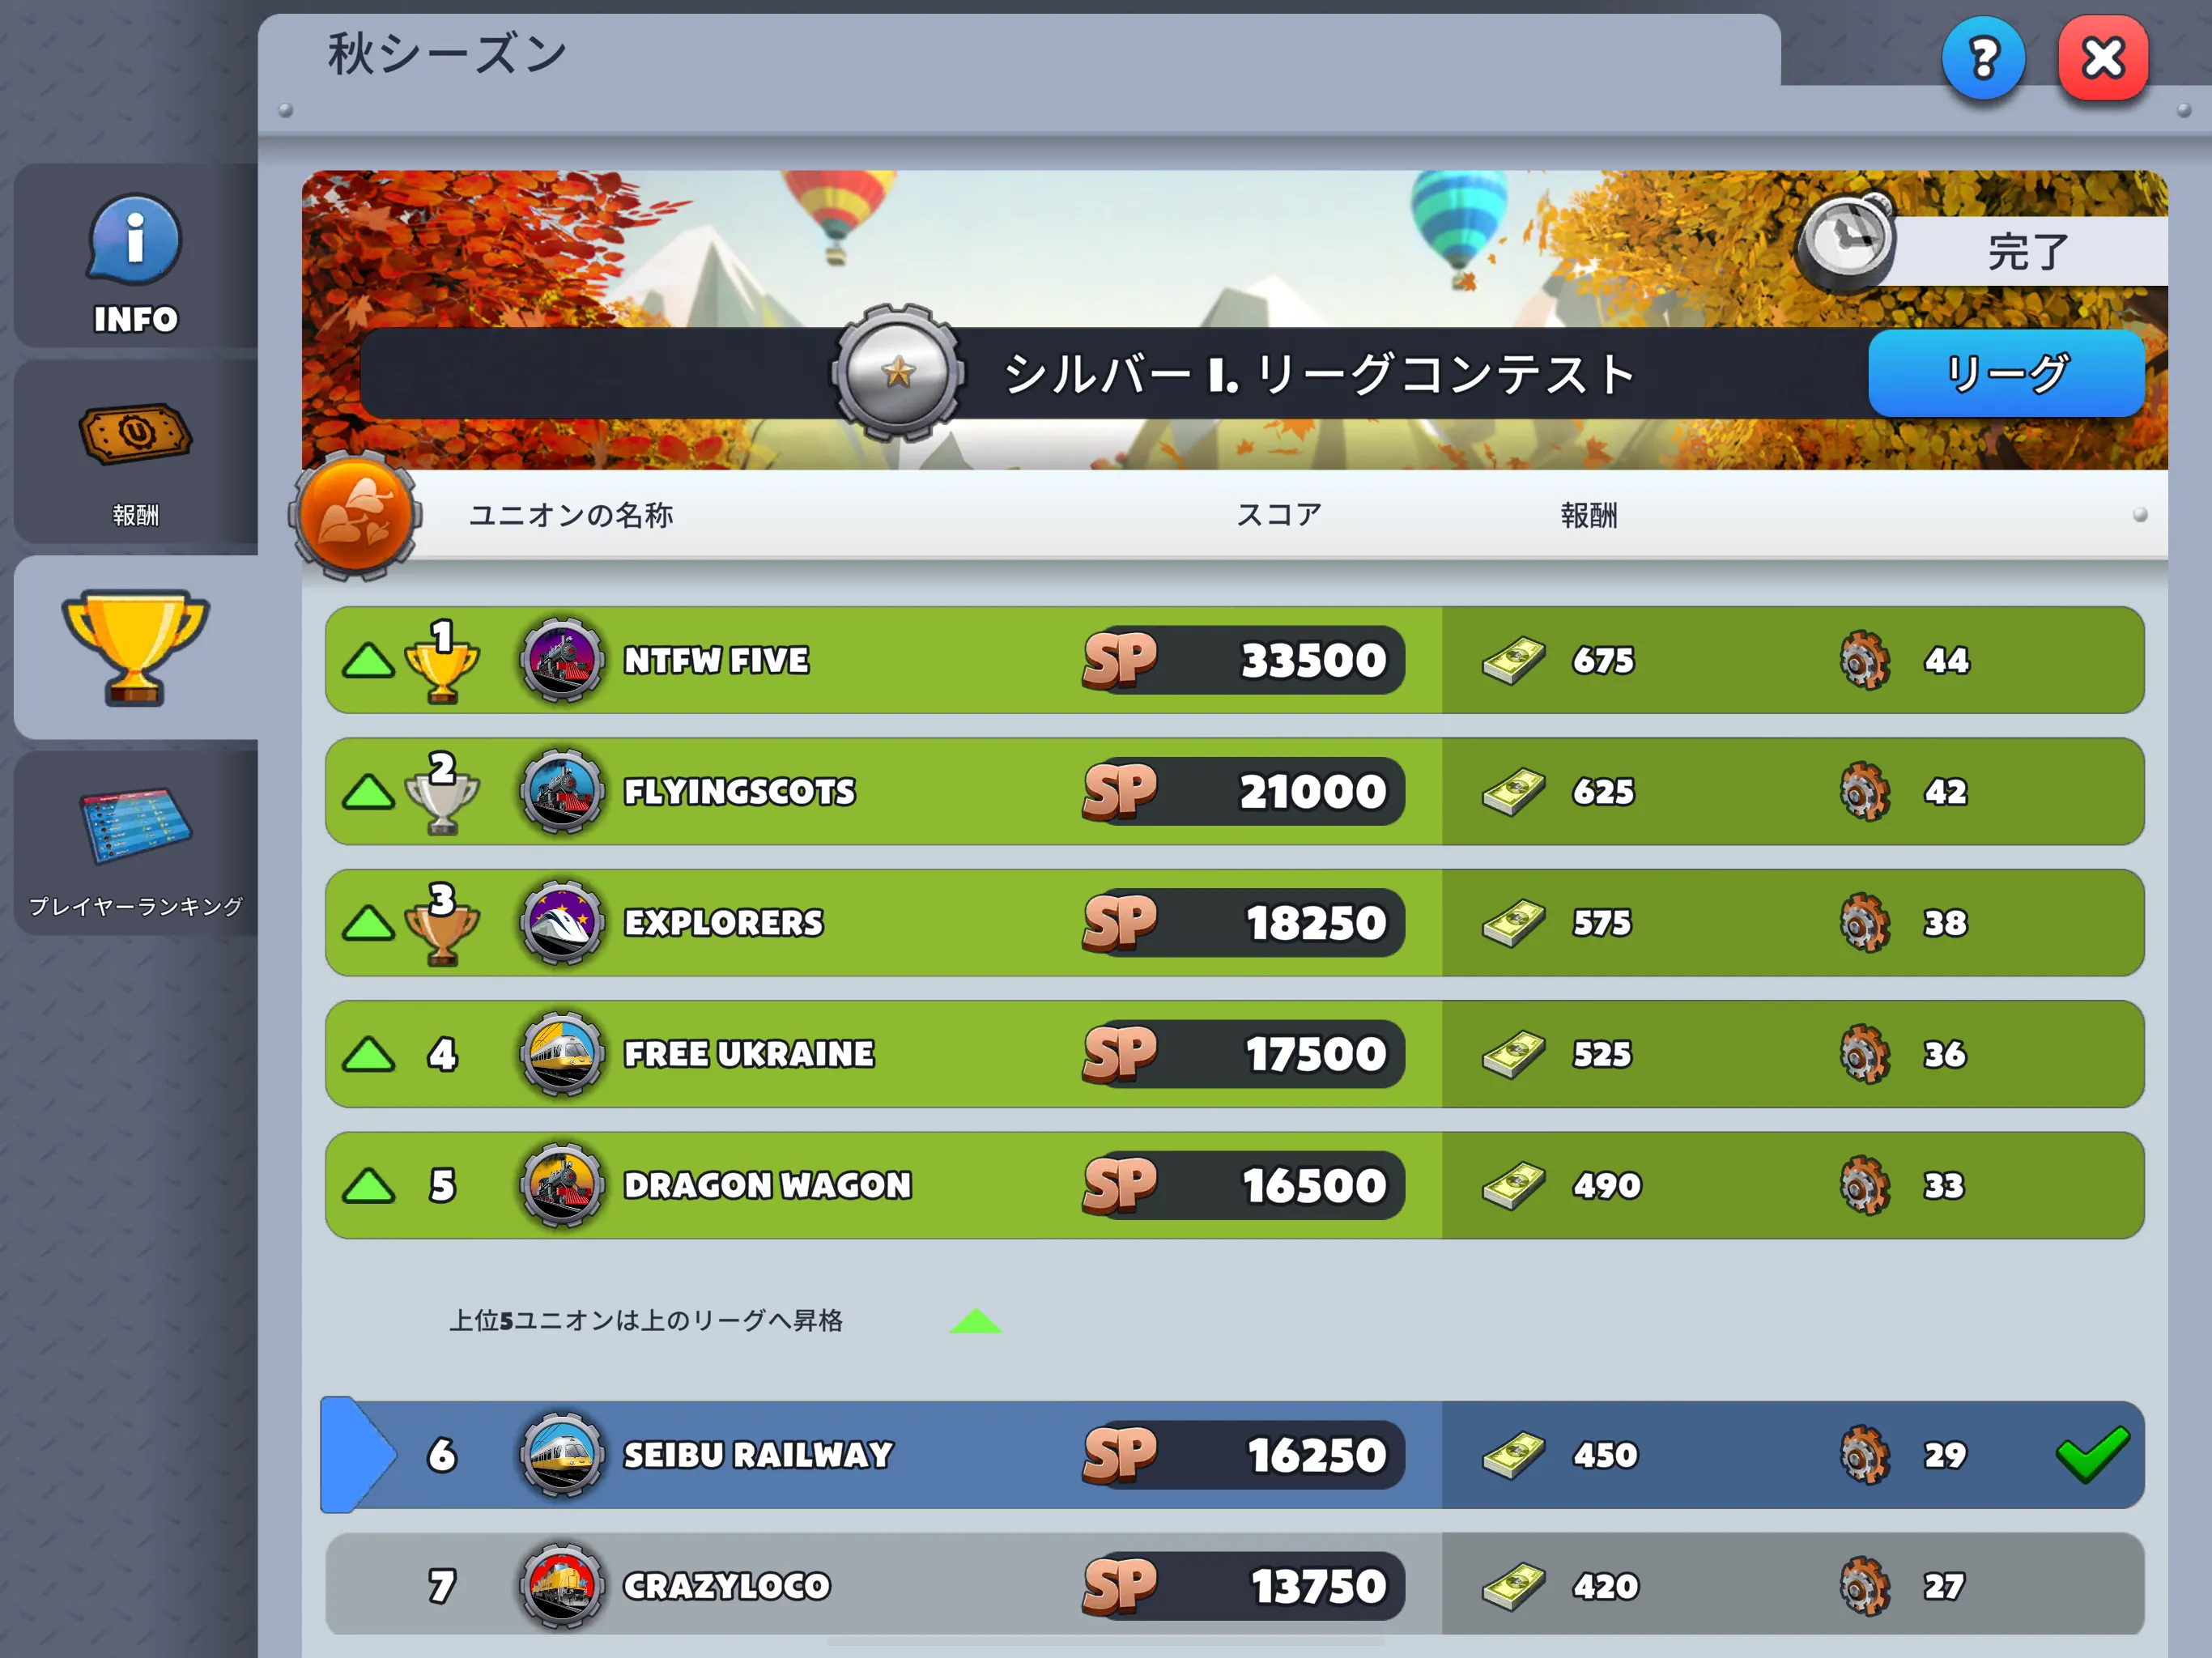
Task: Select the CRAZYLOCO union row
Action: point(1234,1585)
